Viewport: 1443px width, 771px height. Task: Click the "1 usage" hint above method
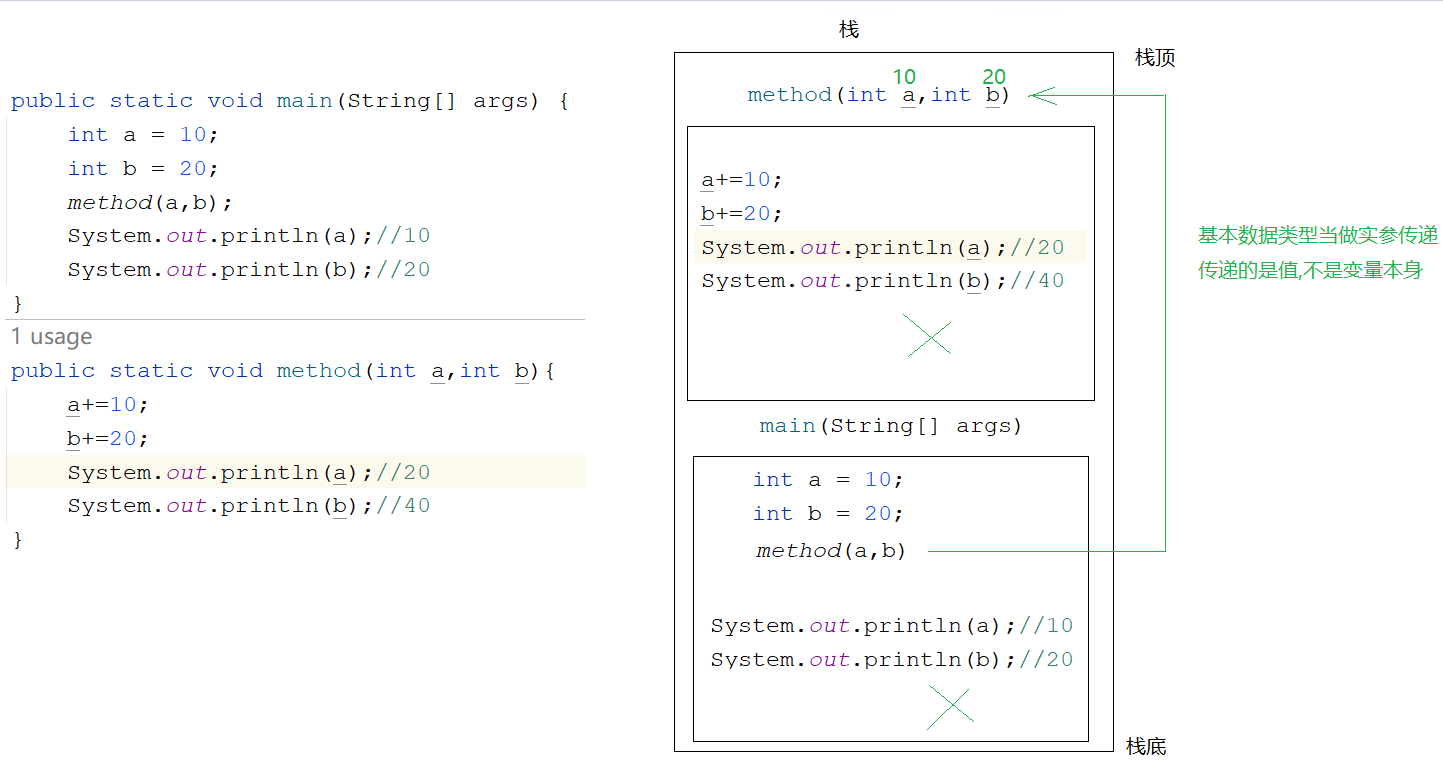(x=51, y=337)
